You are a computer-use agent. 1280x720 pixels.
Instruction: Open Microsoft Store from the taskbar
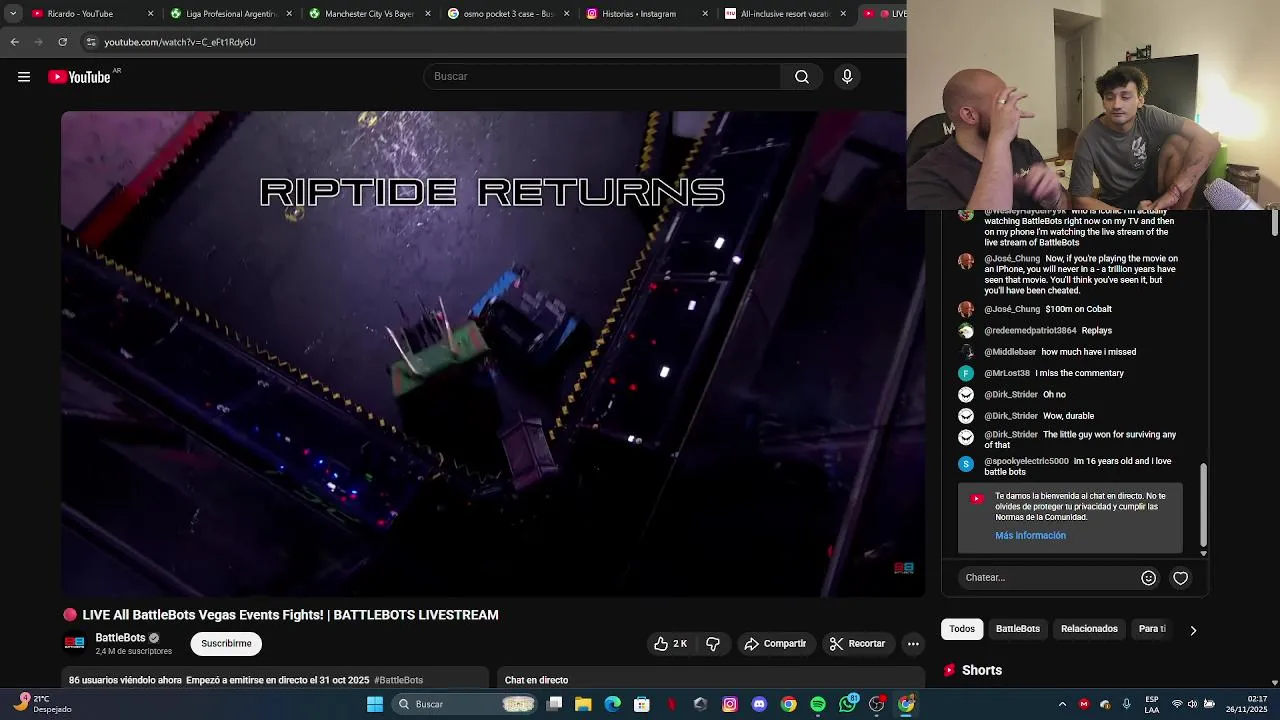(x=642, y=704)
